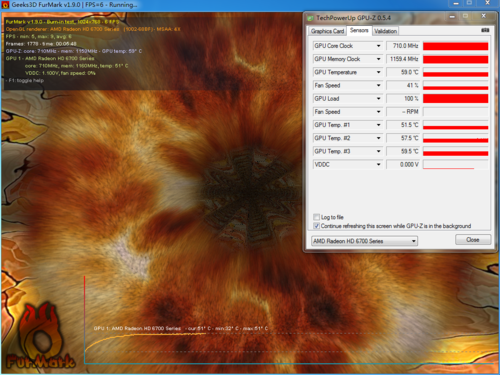Click the Close button in GPU-Z
The height and width of the screenshot is (375, 500).
click(x=473, y=240)
